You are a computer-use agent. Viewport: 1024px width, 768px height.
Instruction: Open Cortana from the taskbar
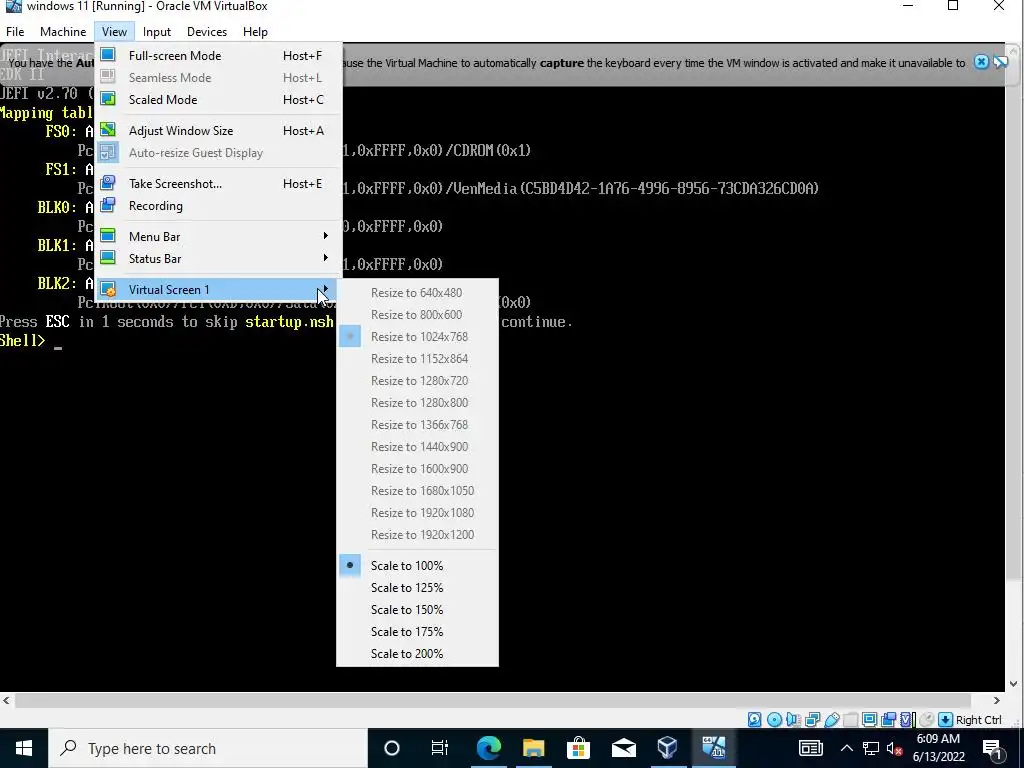(x=392, y=748)
